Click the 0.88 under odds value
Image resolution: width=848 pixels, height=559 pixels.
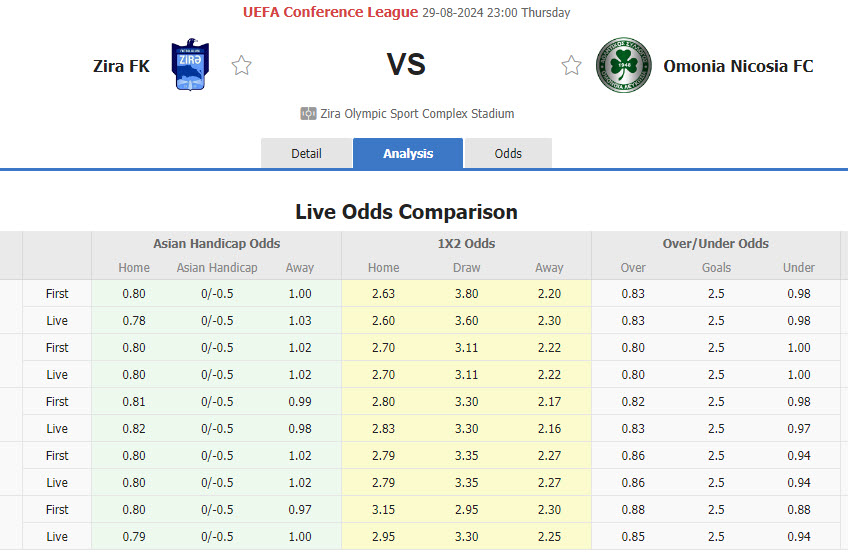click(799, 510)
